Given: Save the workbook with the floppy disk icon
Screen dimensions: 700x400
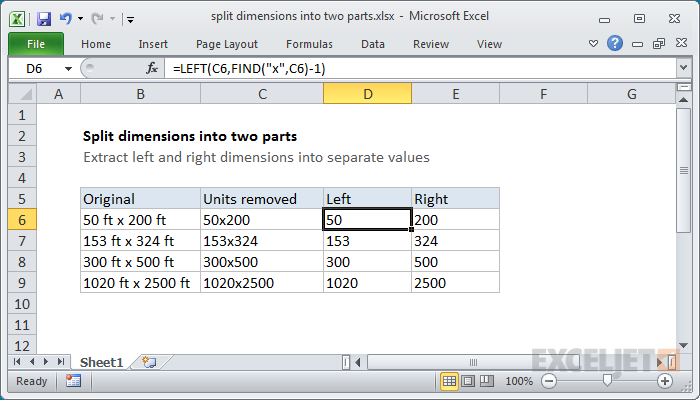Looking at the screenshot, I should point(44,19).
